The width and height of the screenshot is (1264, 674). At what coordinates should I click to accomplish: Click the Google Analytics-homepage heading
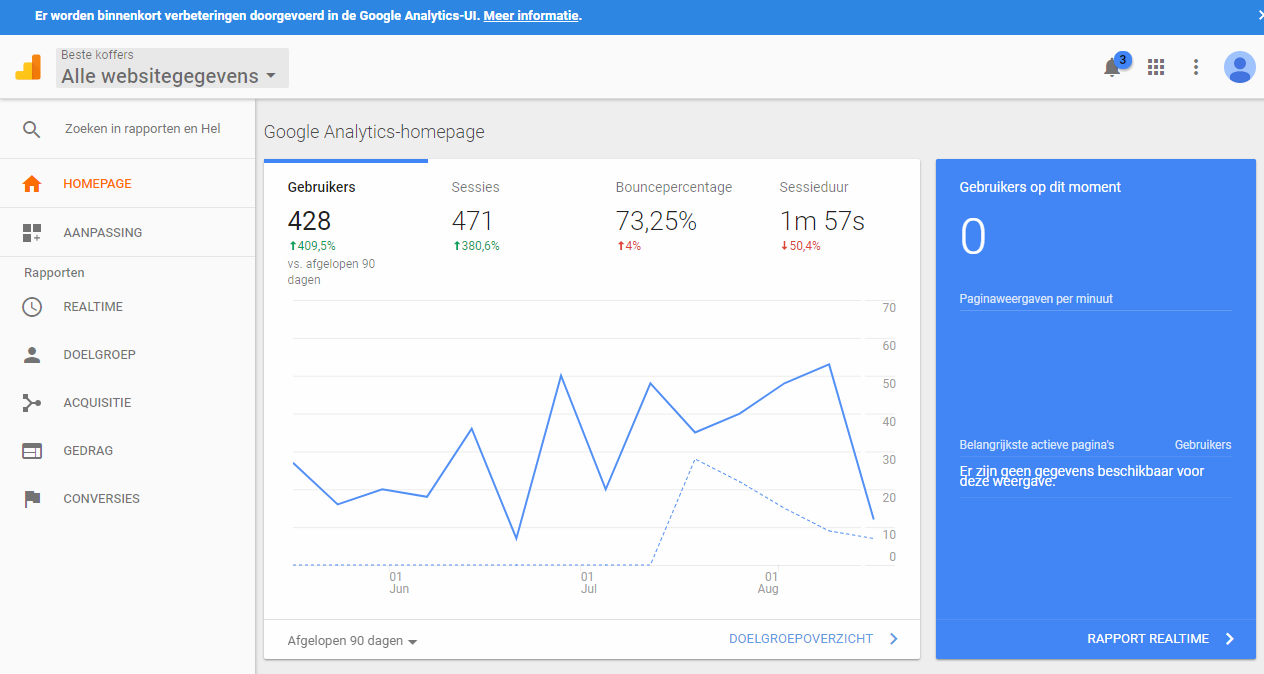[374, 132]
